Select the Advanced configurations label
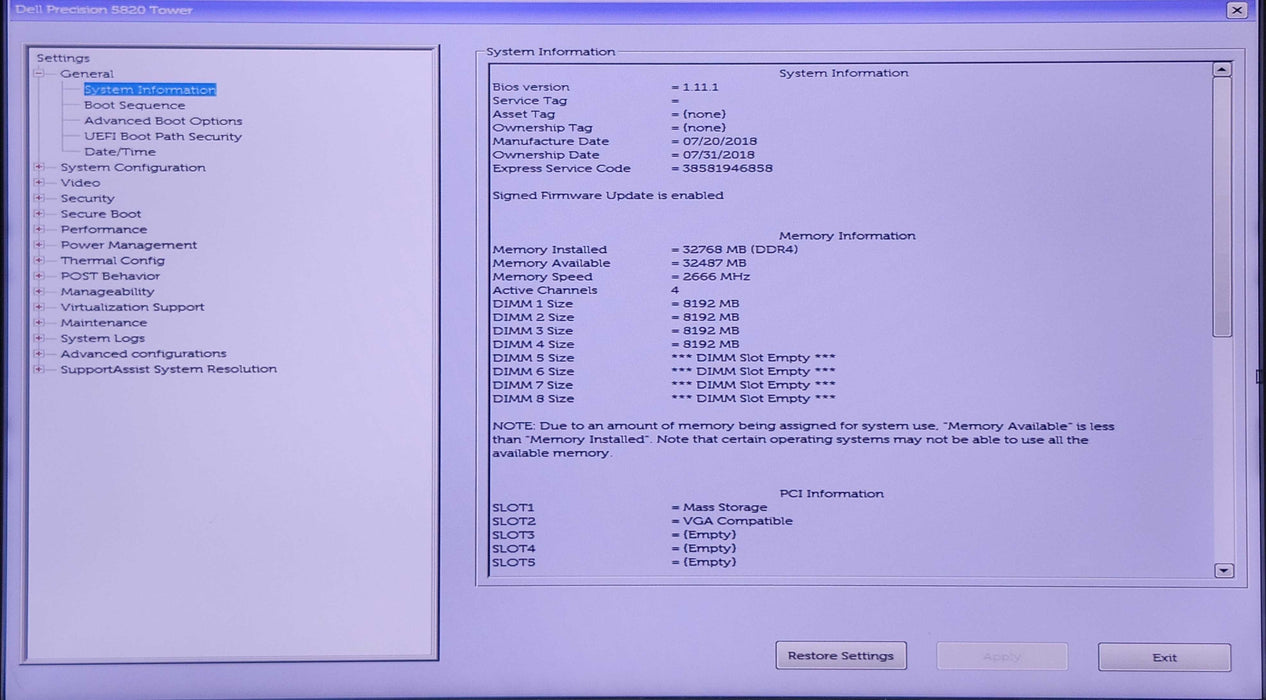The height and width of the screenshot is (700, 1266). coord(143,354)
